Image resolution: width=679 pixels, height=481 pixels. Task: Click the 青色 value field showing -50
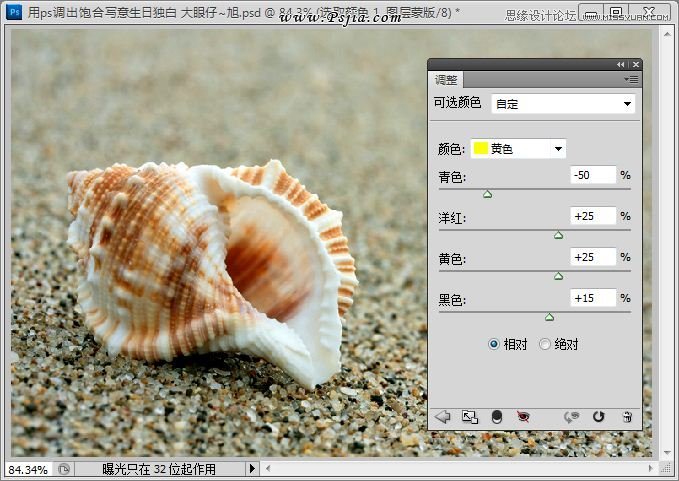click(593, 175)
